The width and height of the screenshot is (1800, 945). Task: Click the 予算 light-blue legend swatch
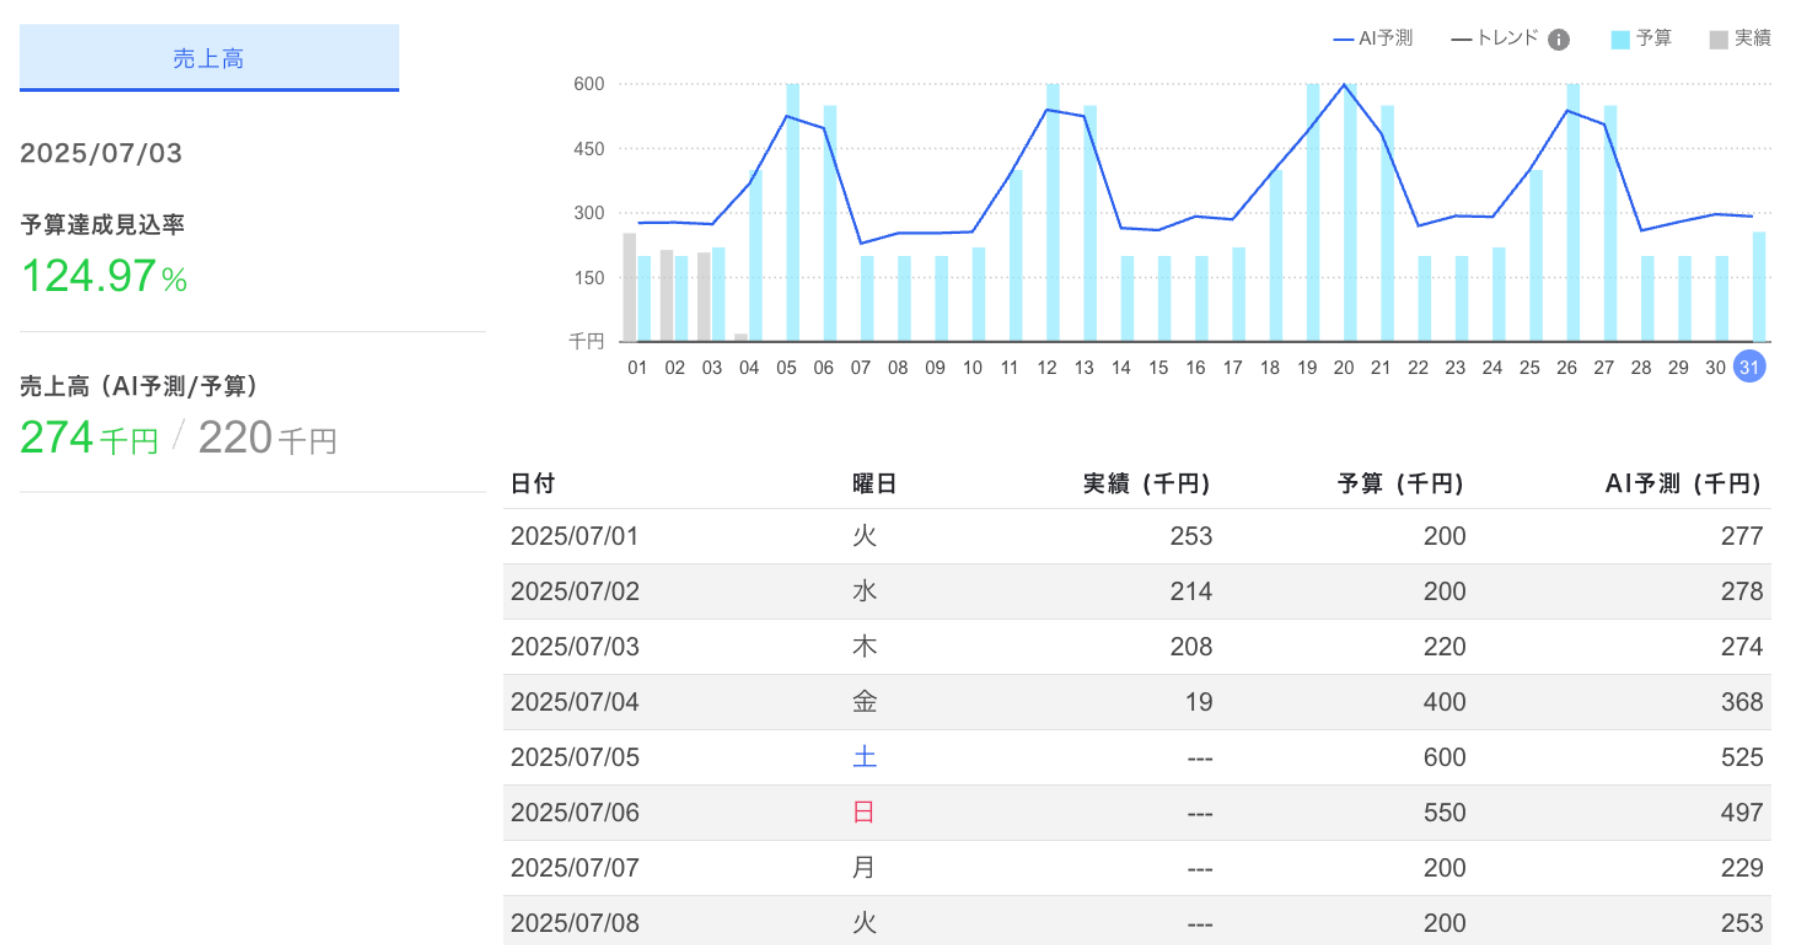point(1620,39)
